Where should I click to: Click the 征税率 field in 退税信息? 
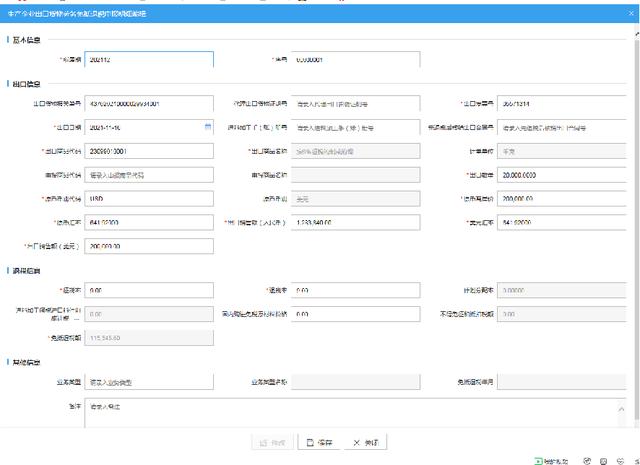(149, 290)
